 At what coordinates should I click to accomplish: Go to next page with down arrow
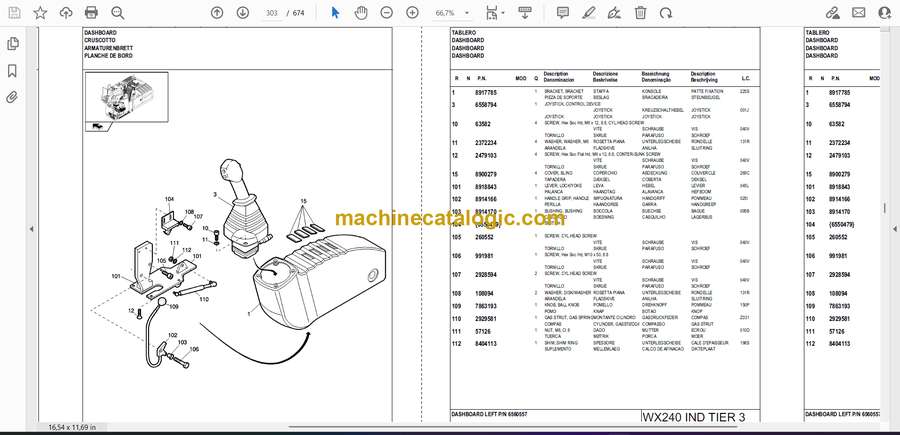(243, 13)
